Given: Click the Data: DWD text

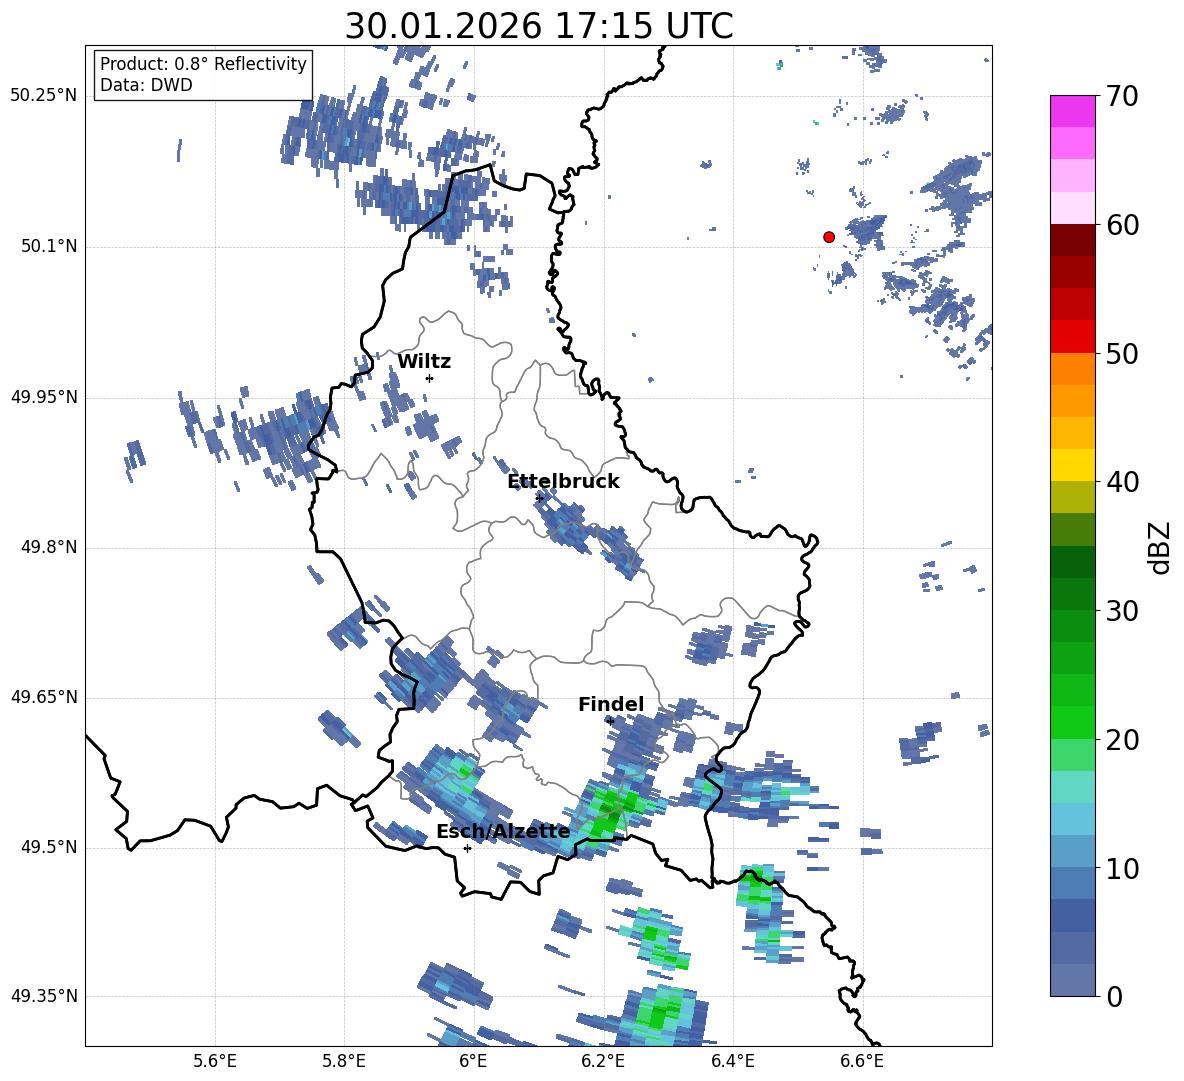Looking at the screenshot, I should click(146, 85).
